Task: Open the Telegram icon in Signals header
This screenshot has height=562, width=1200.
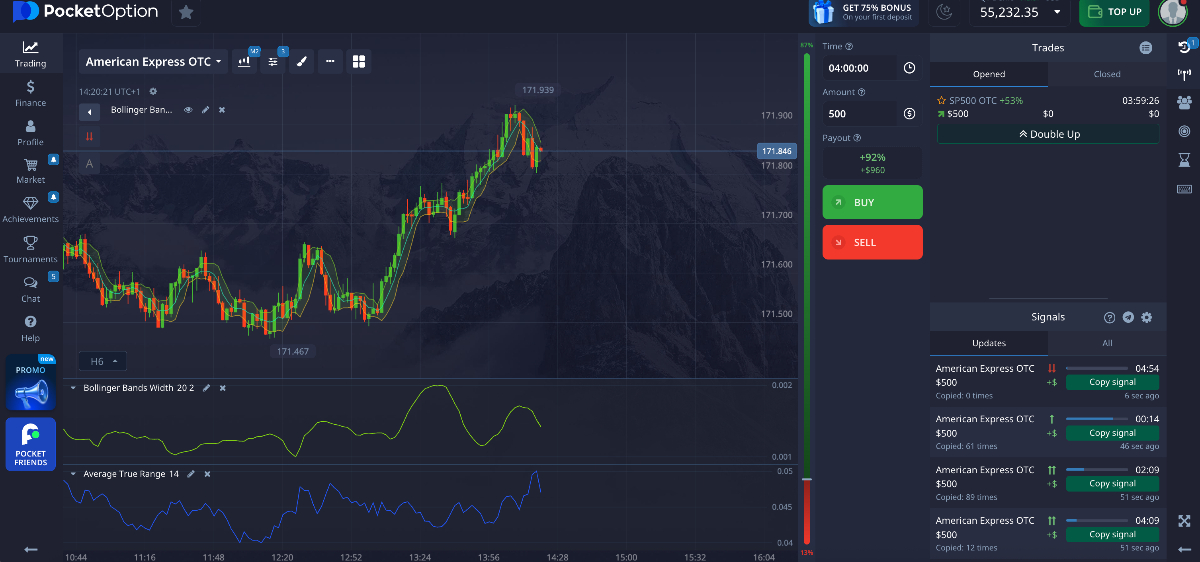Action: (x=1128, y=317)
